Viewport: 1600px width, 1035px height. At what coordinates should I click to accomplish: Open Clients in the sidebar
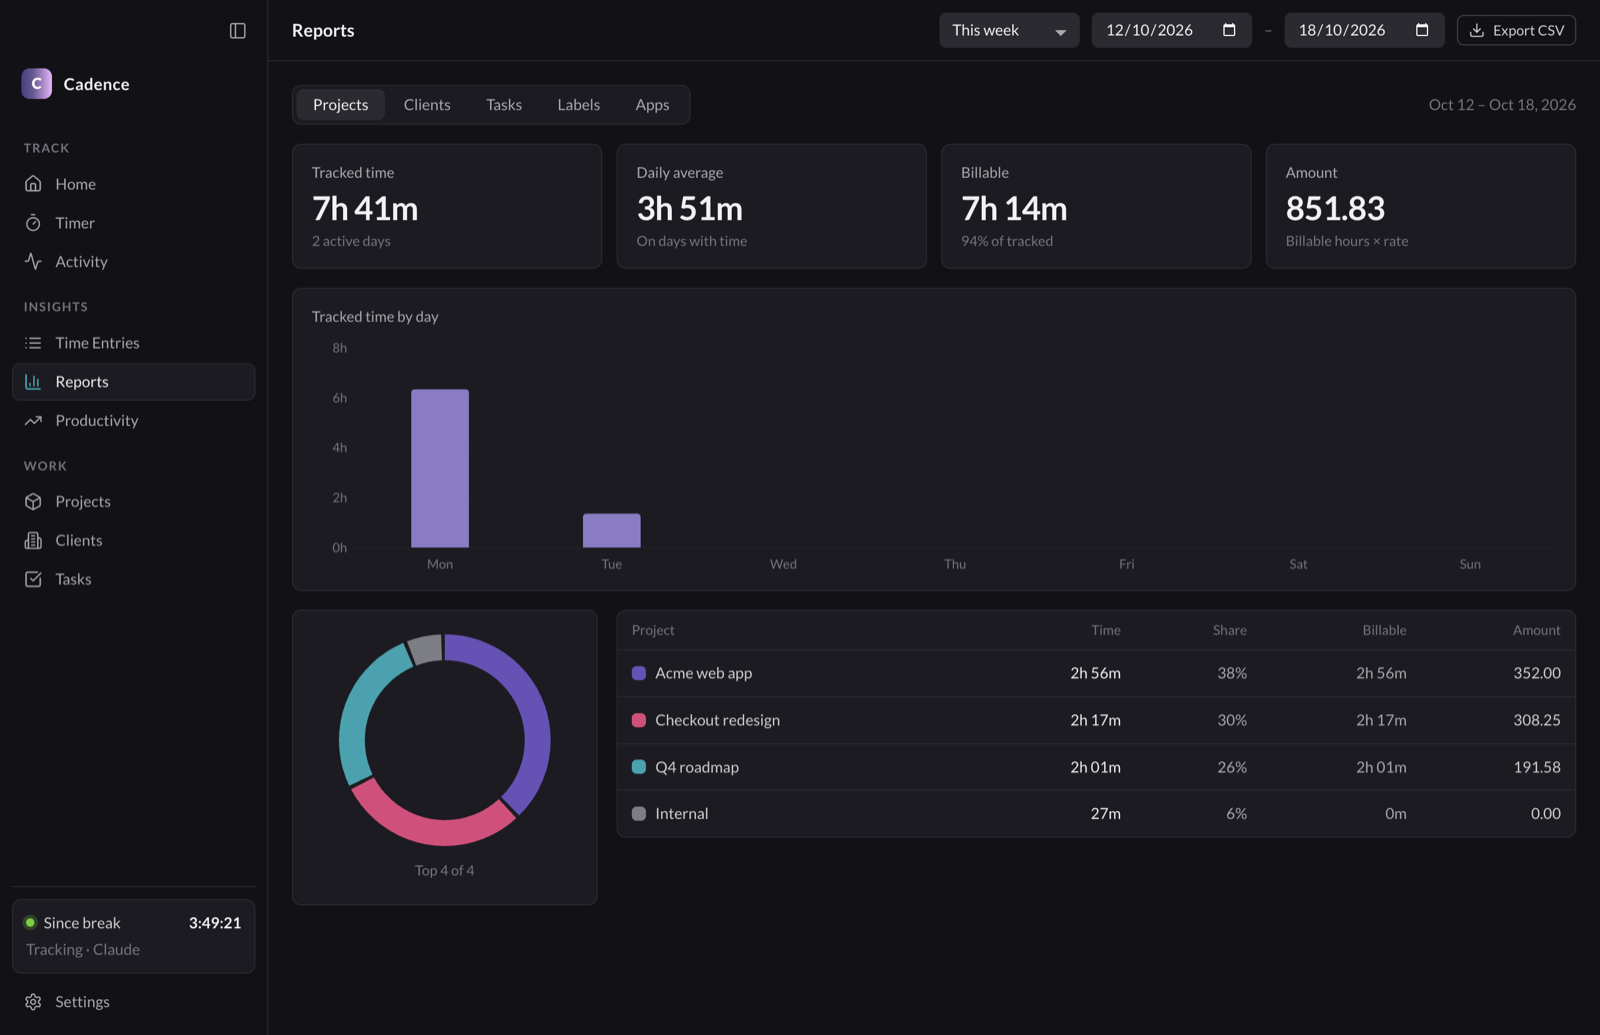coord(133,541)
